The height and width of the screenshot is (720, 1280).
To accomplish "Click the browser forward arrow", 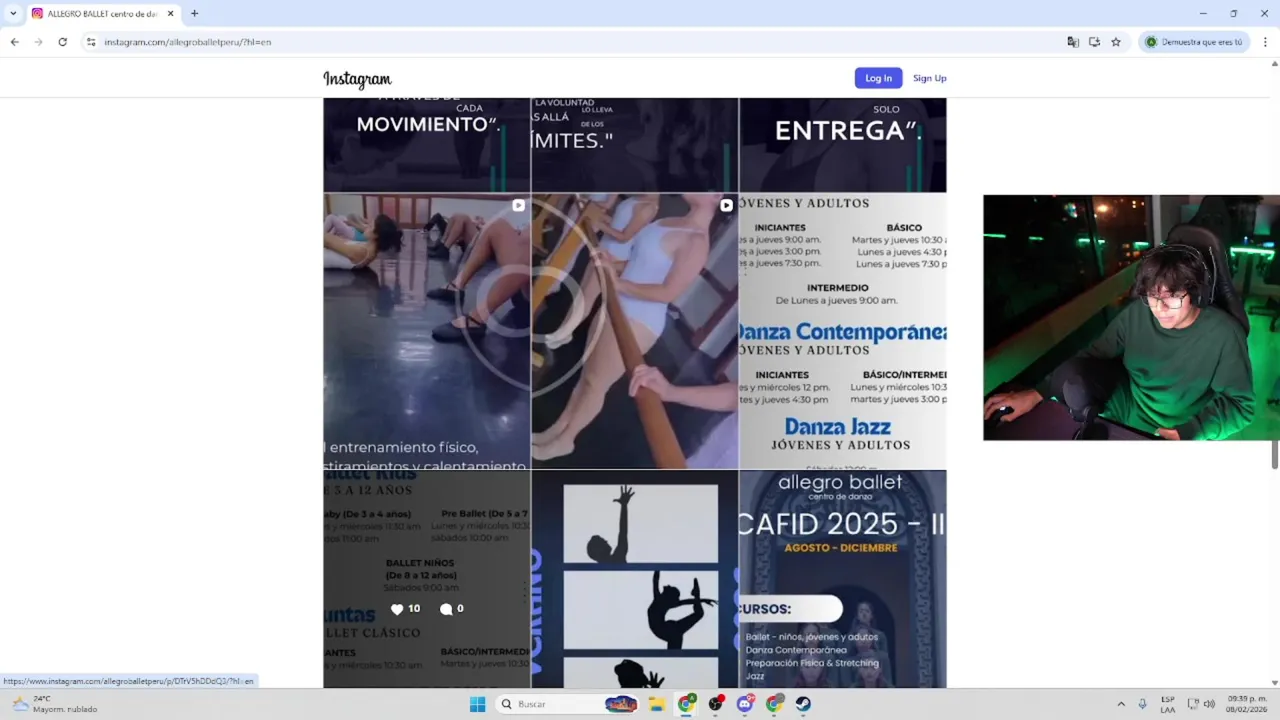I will tap(38, 42).
